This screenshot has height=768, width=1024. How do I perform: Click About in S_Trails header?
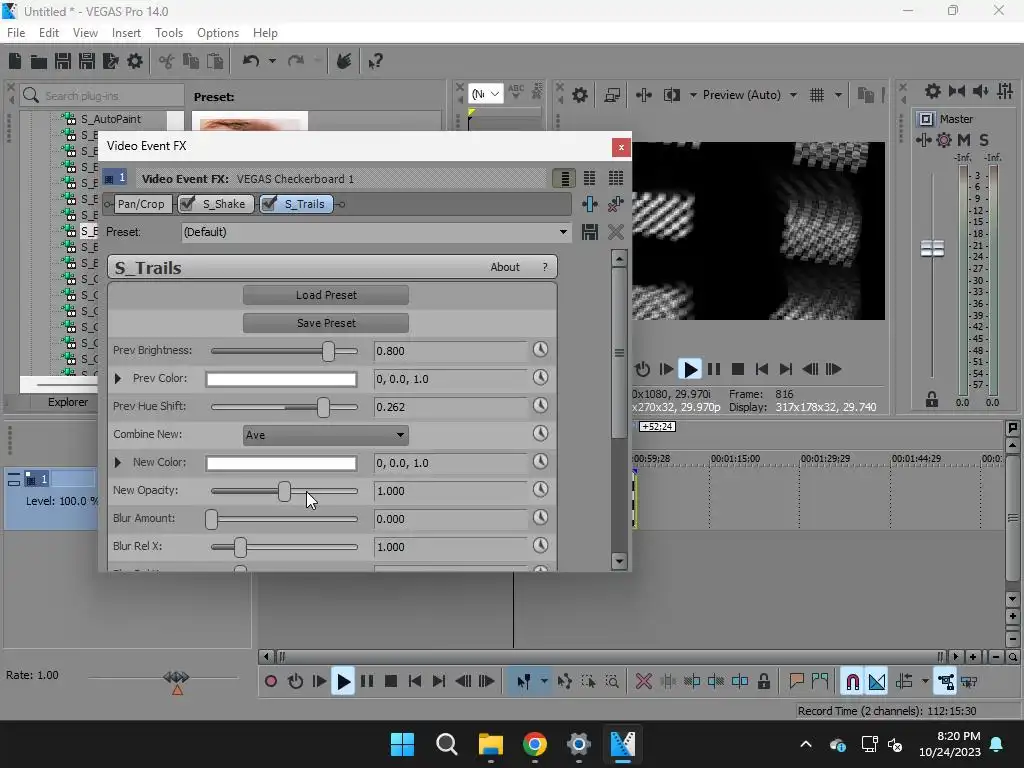pos(505,267)
